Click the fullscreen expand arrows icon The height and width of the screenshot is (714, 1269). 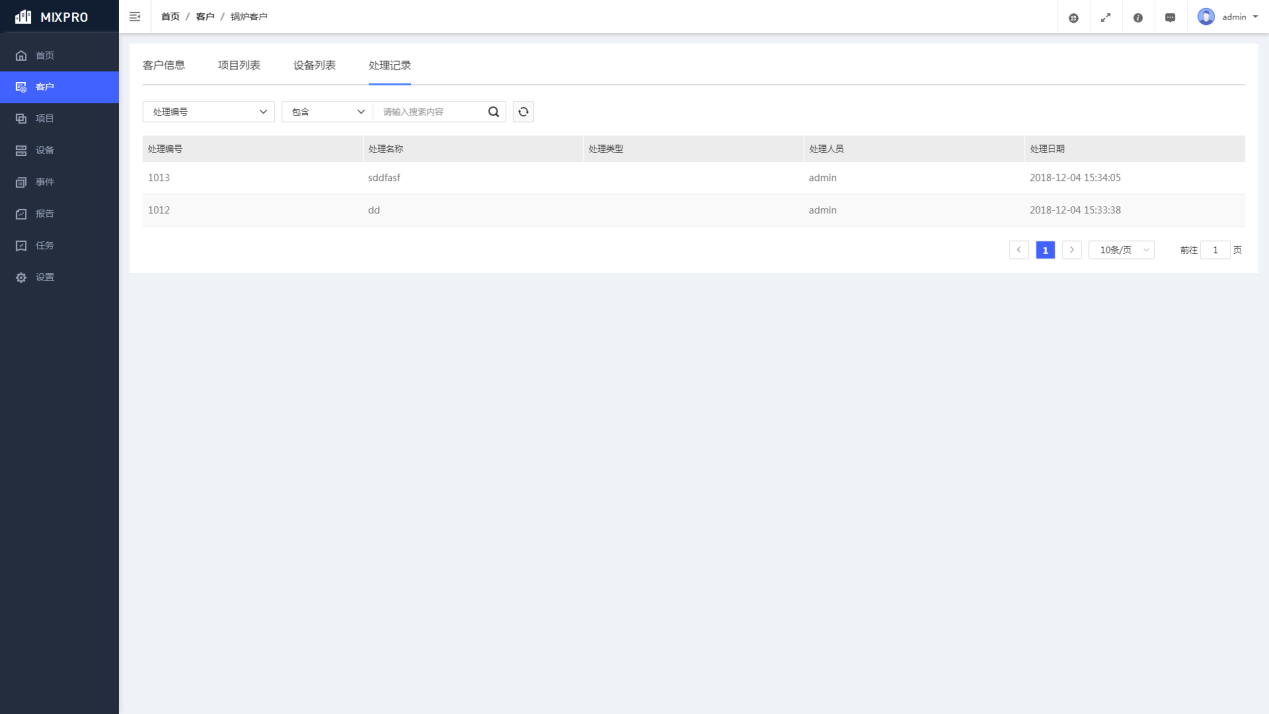click(x=1106, y=17)
